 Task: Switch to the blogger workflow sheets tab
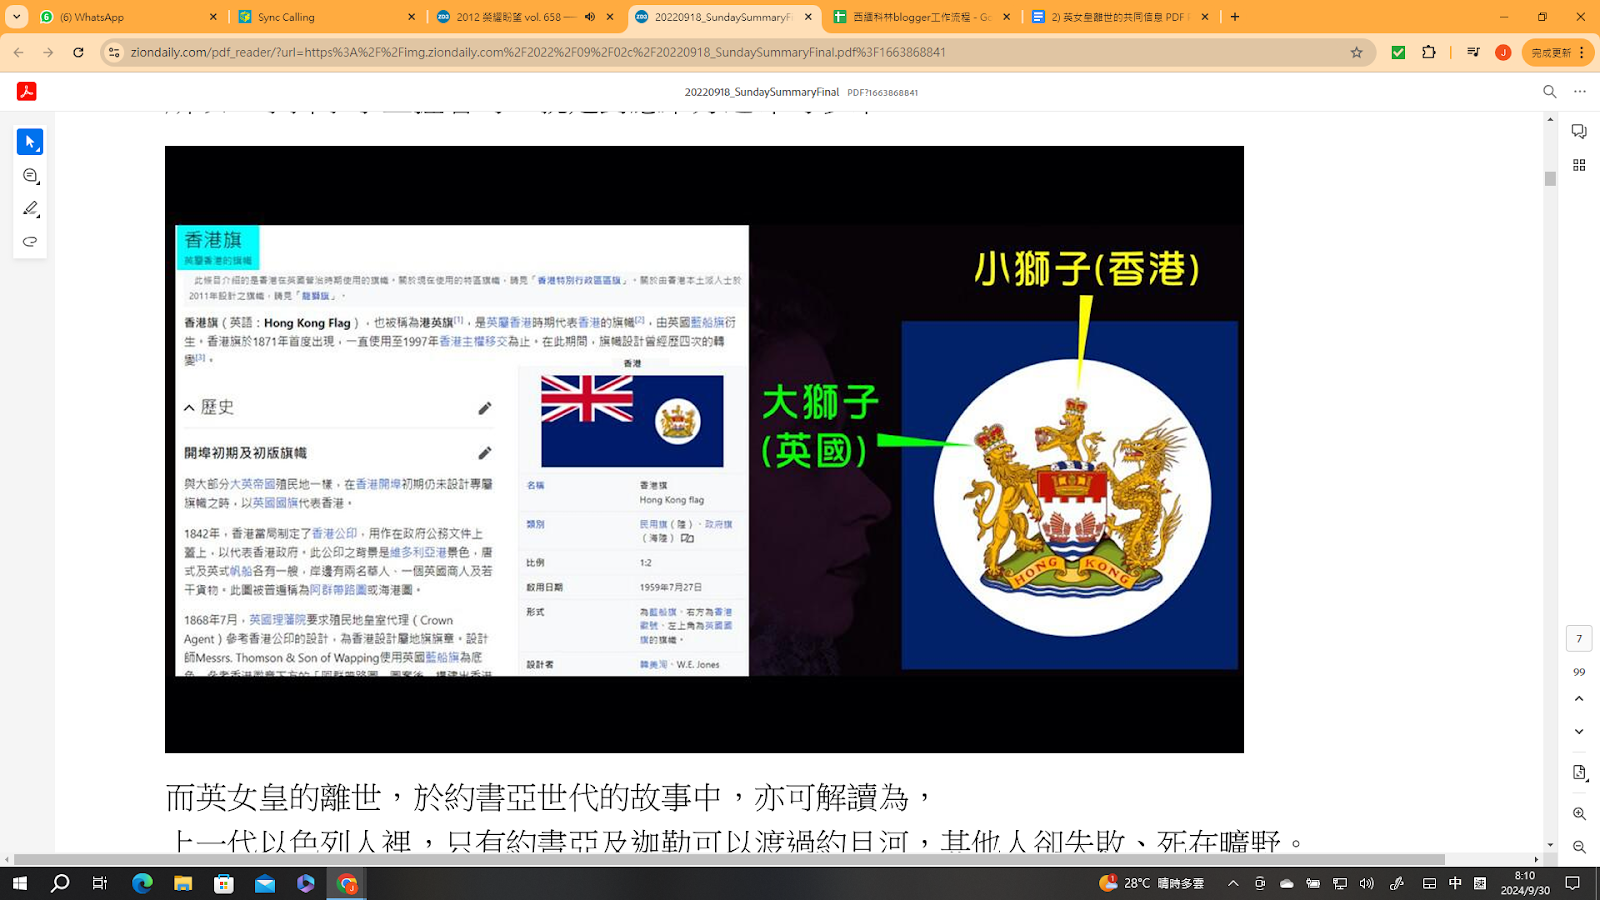click(x=920, y=17)
